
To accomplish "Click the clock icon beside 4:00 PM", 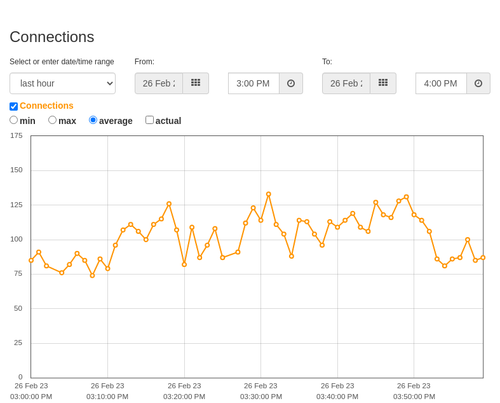I will (x=478, y=83).
